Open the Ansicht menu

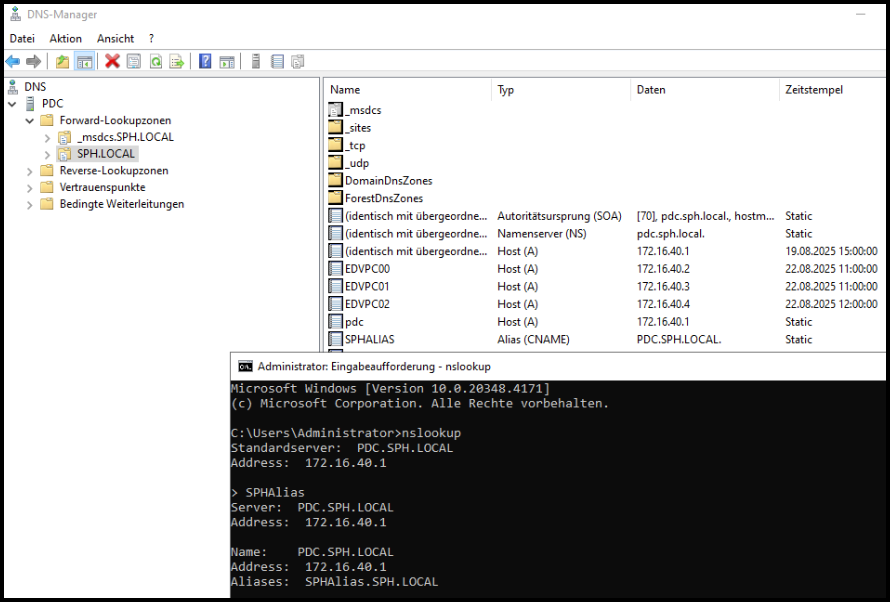coord(115,38)
